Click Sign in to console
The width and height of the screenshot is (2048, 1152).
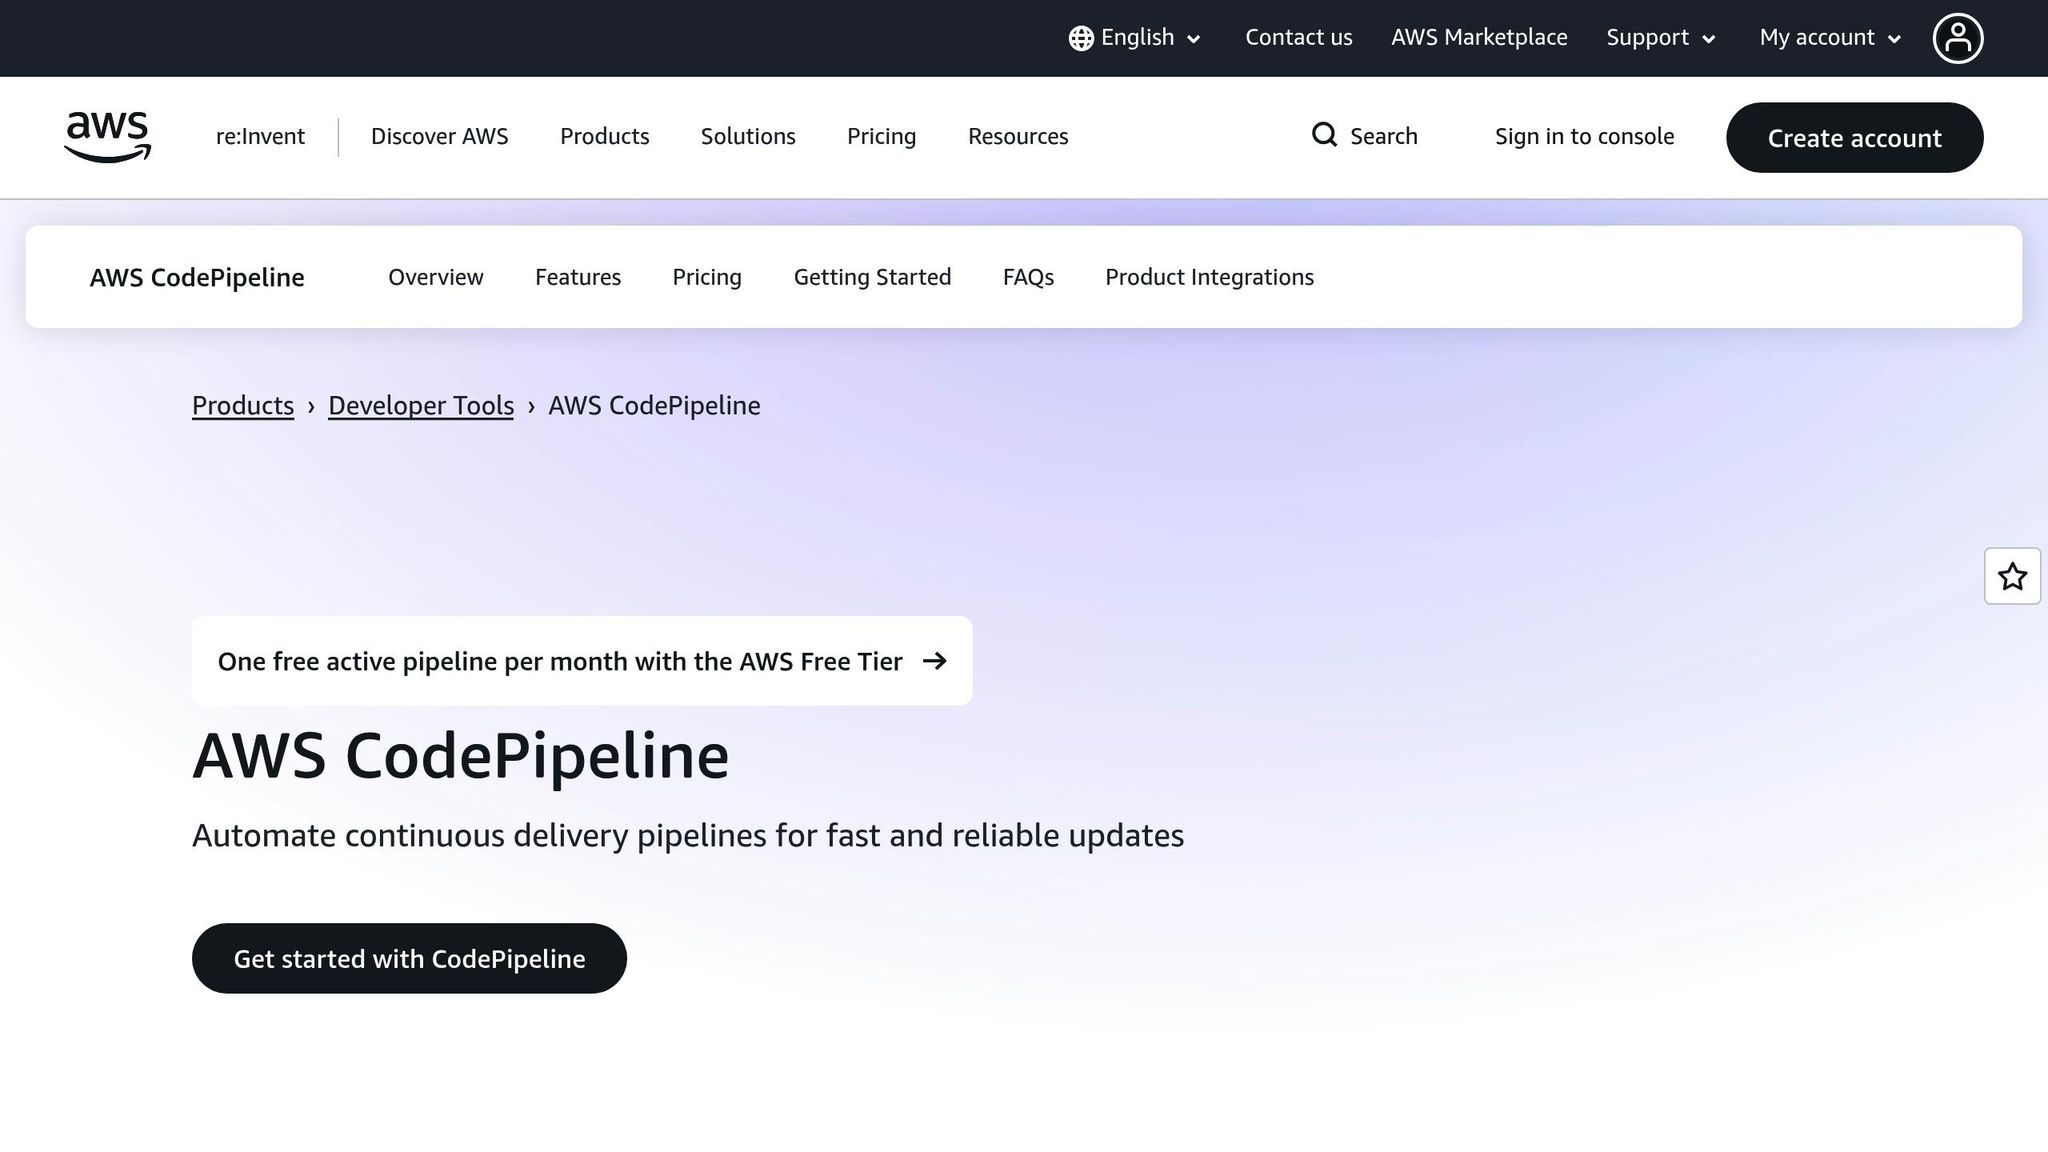[1584, 136]
